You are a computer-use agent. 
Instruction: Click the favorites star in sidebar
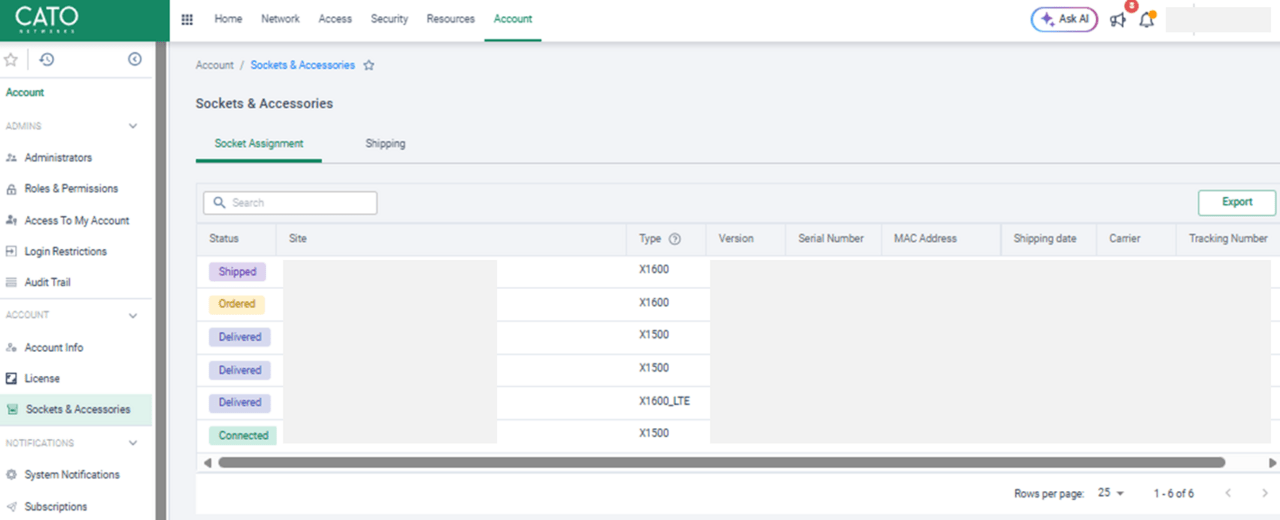pyautogui.click(x=11, y=60)
